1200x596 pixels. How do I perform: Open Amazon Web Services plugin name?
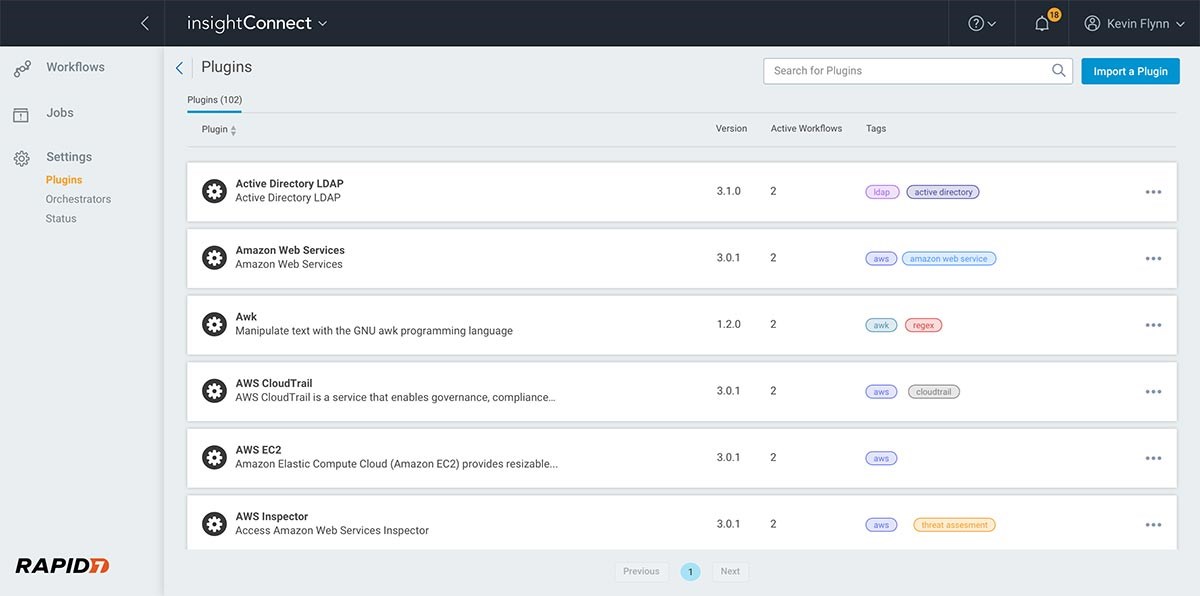pyautogui.click(x=290, y=250)
